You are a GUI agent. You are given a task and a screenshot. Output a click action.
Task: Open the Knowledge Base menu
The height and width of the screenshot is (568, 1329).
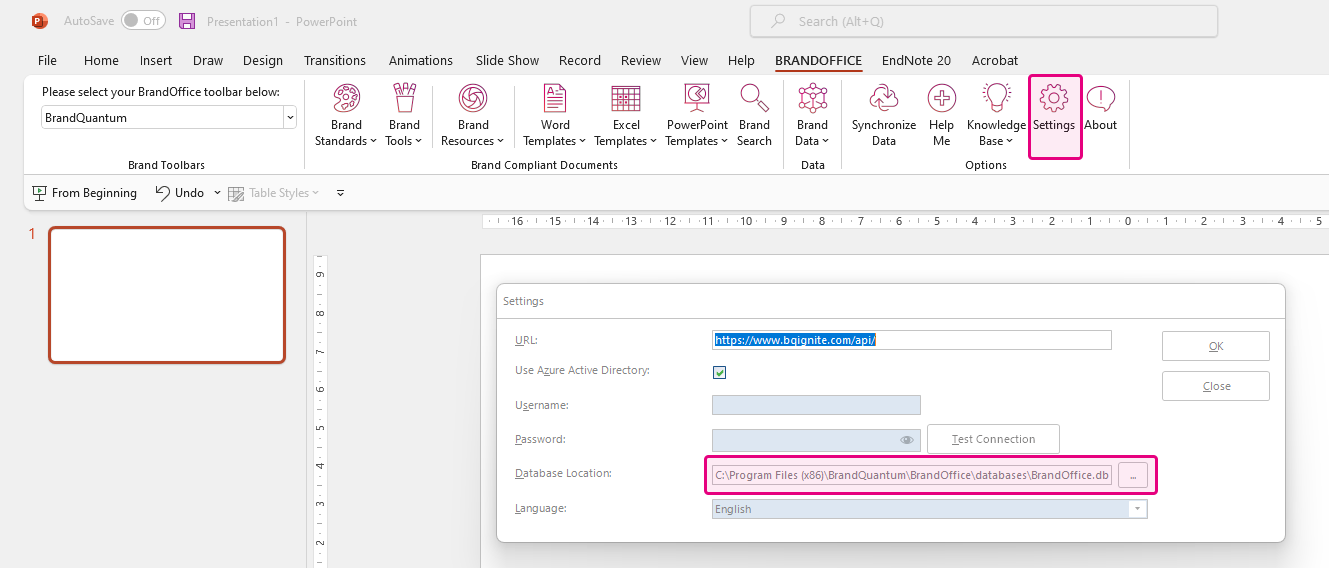click(x=996, y=116)
